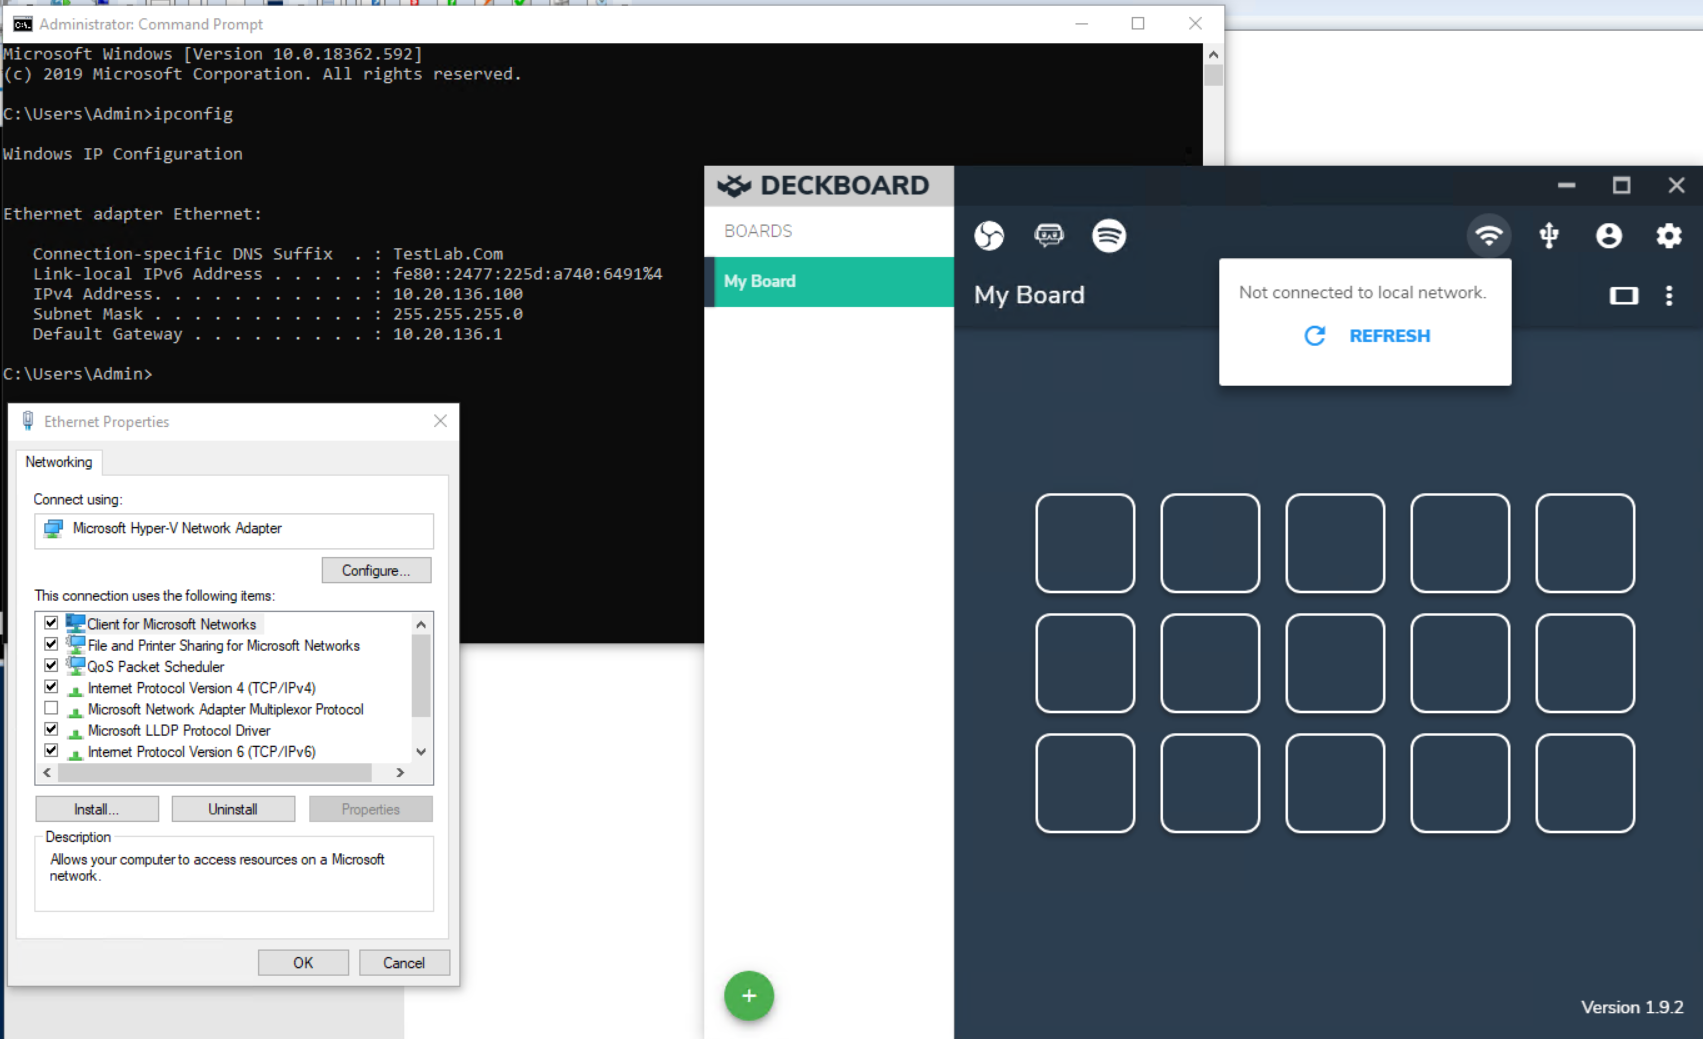This screenshot has height=1039, width=1703.
Task: Click the Properties button
Action: pyautogui.click(x=371, y=809)
